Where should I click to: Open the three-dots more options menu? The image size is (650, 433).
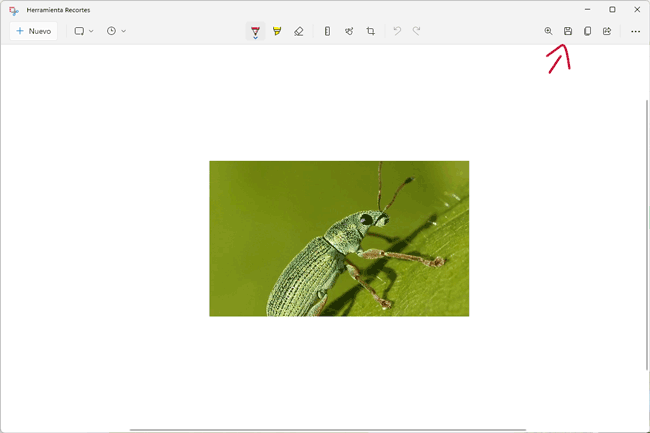click(635, 31)
